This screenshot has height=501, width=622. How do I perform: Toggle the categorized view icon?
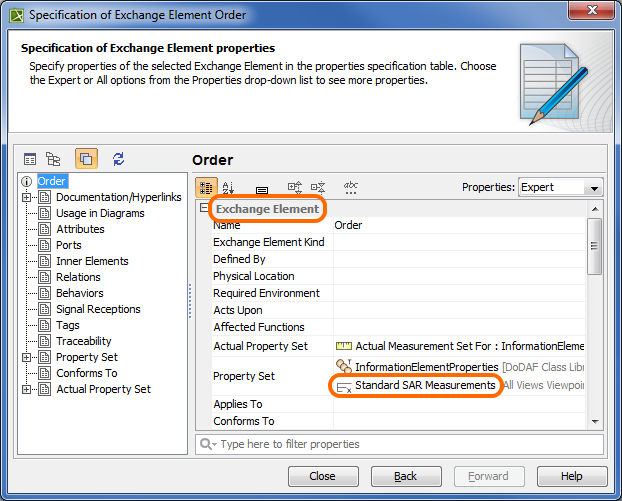[x=206, y=187]
